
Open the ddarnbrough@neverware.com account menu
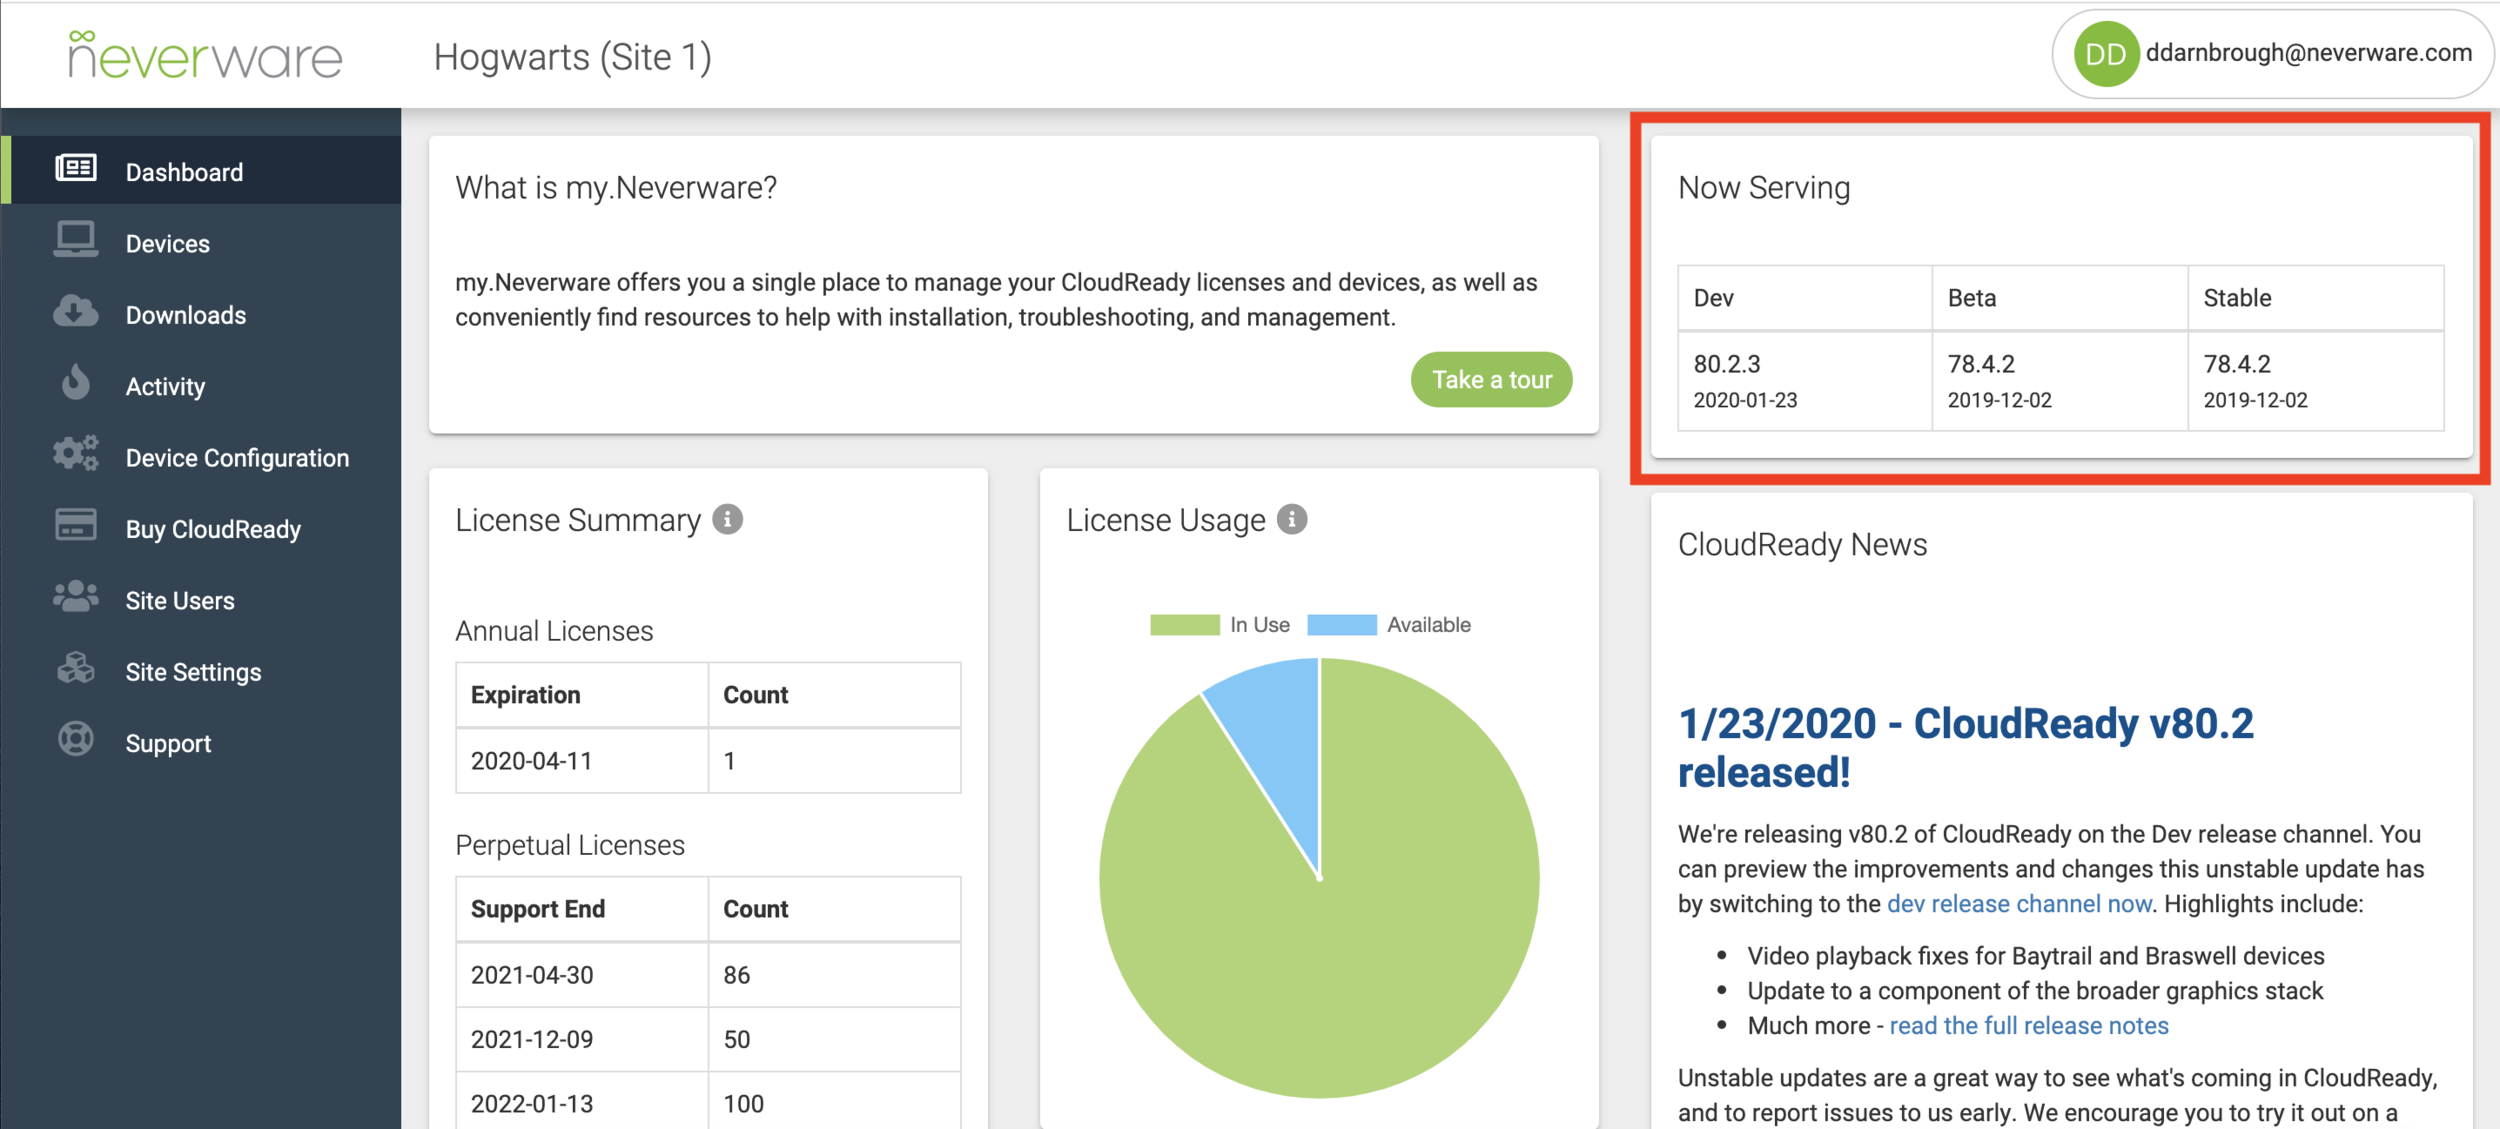(2272, 54)
